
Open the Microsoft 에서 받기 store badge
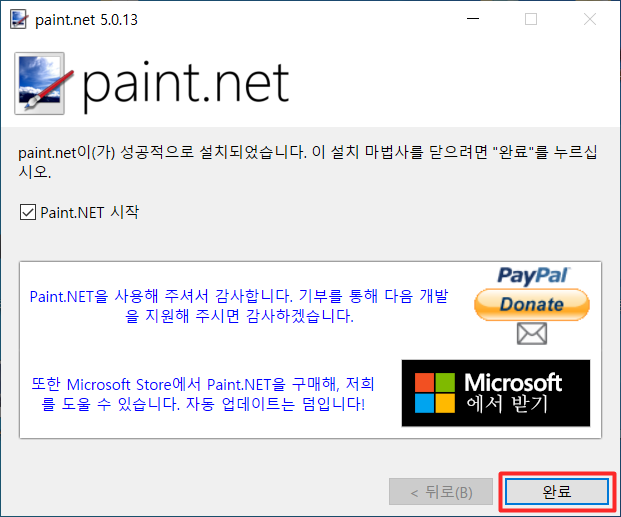(496, 393)
